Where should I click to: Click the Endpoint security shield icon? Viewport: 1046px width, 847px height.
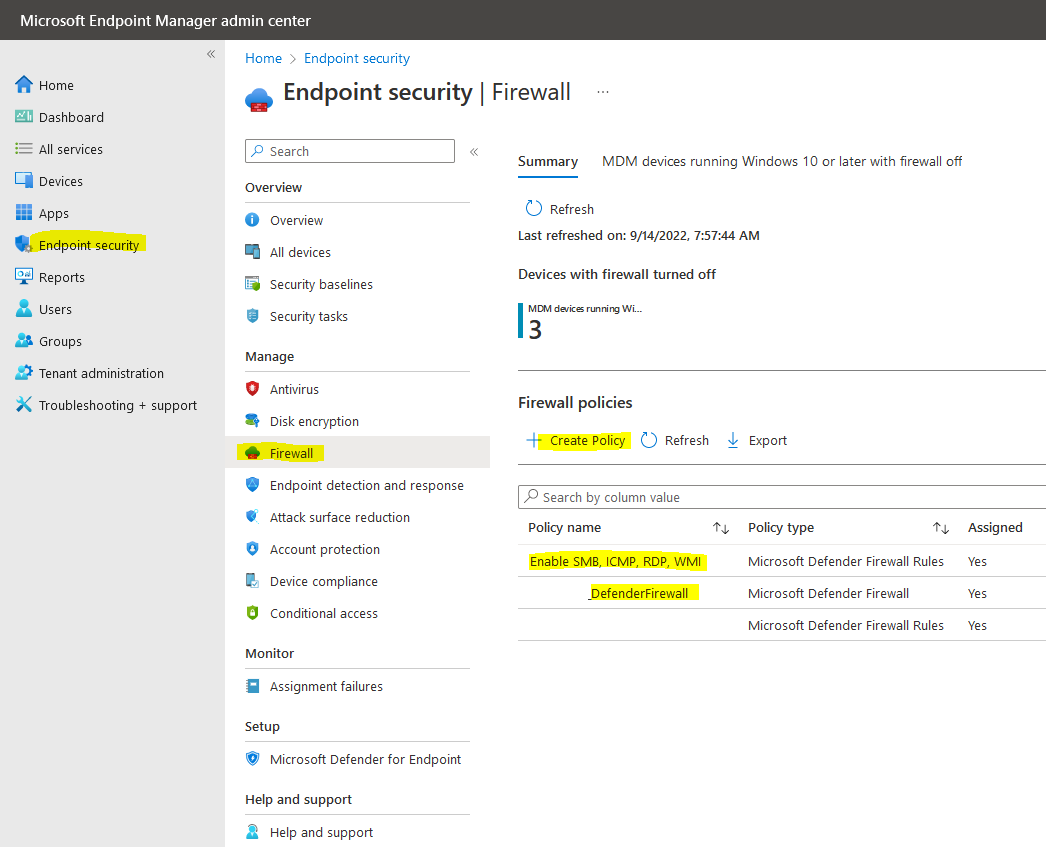(24, 245)
